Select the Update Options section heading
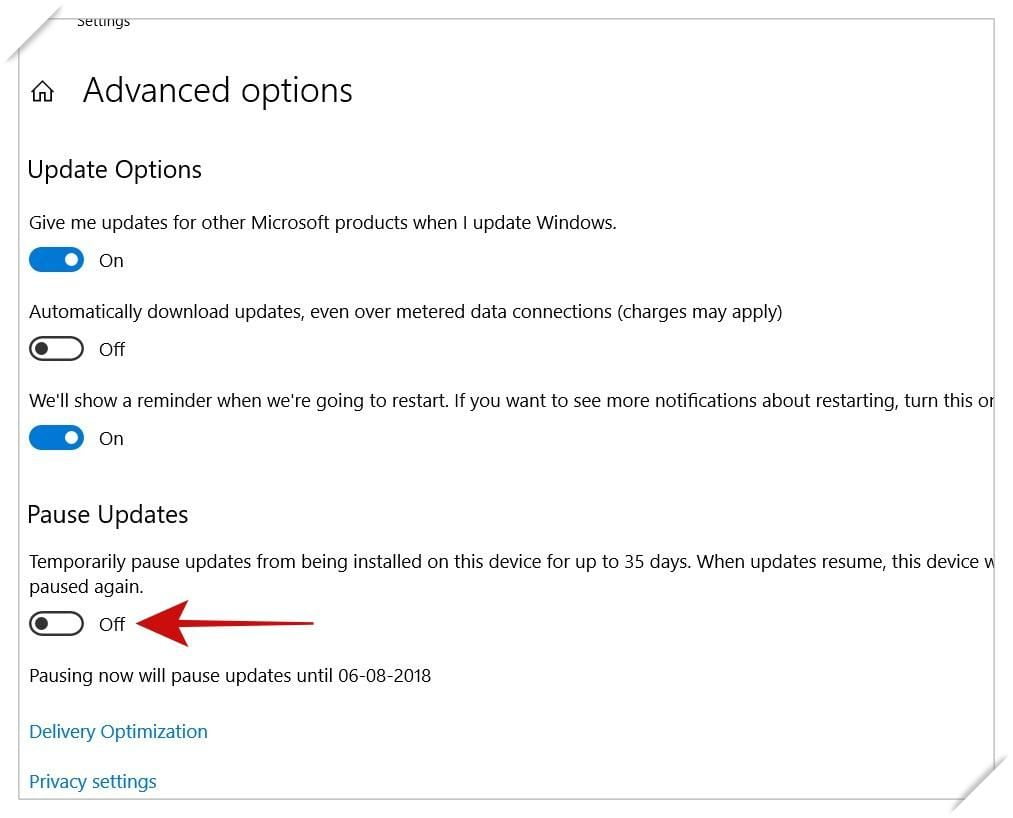The height and width of the screenshot is (818, 1013). tap(114, 170)
